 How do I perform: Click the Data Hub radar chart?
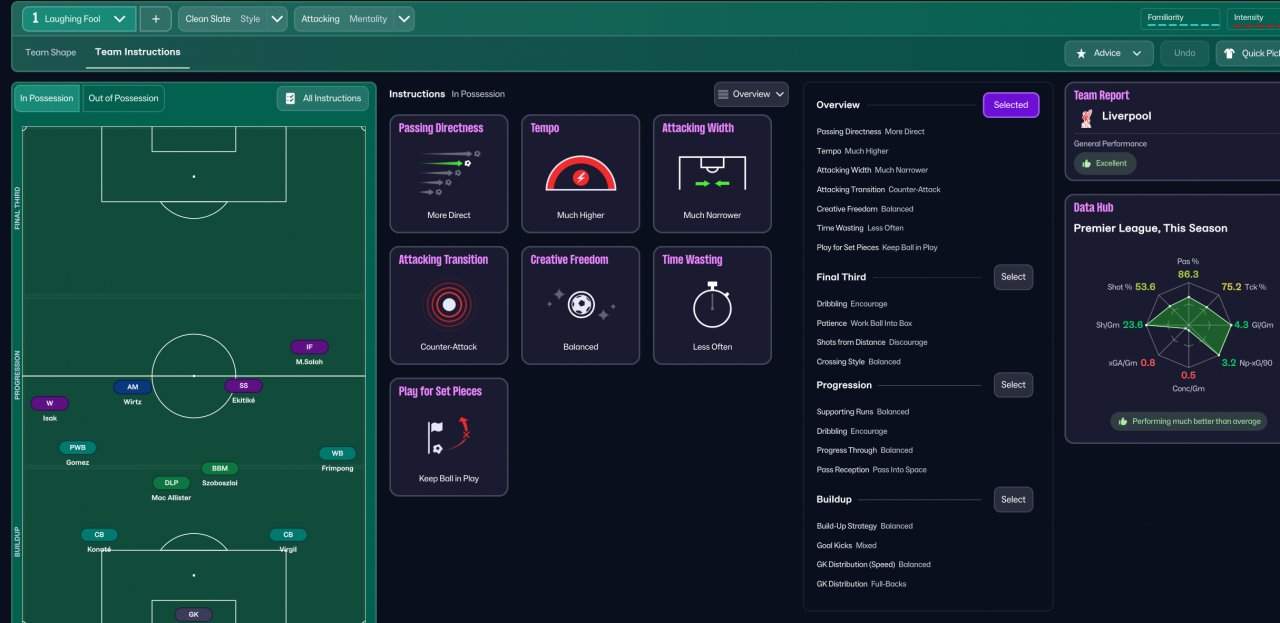pyautogui.click(x=1187, y=325)
